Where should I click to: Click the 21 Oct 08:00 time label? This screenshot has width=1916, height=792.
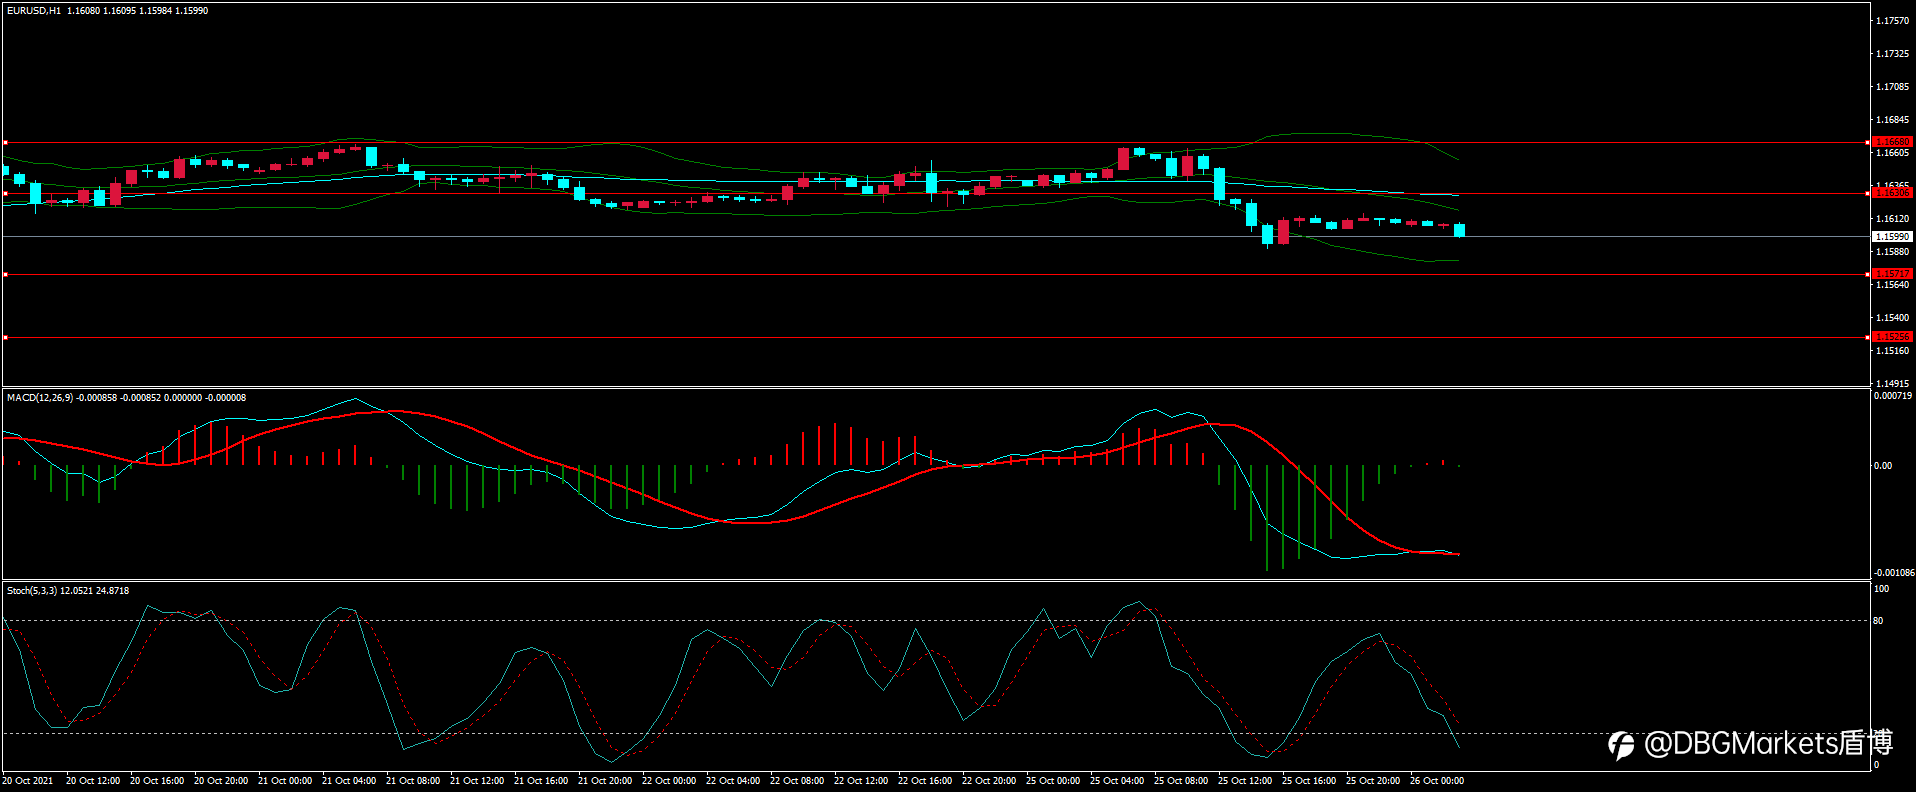point(413,781)
